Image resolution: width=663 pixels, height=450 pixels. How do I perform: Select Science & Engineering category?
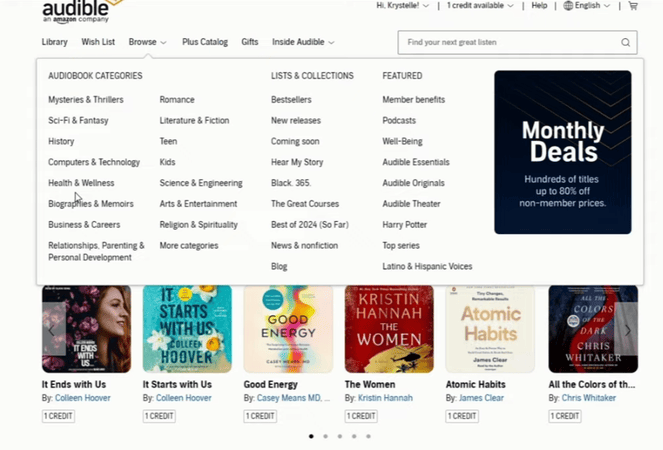pos(201,183)
